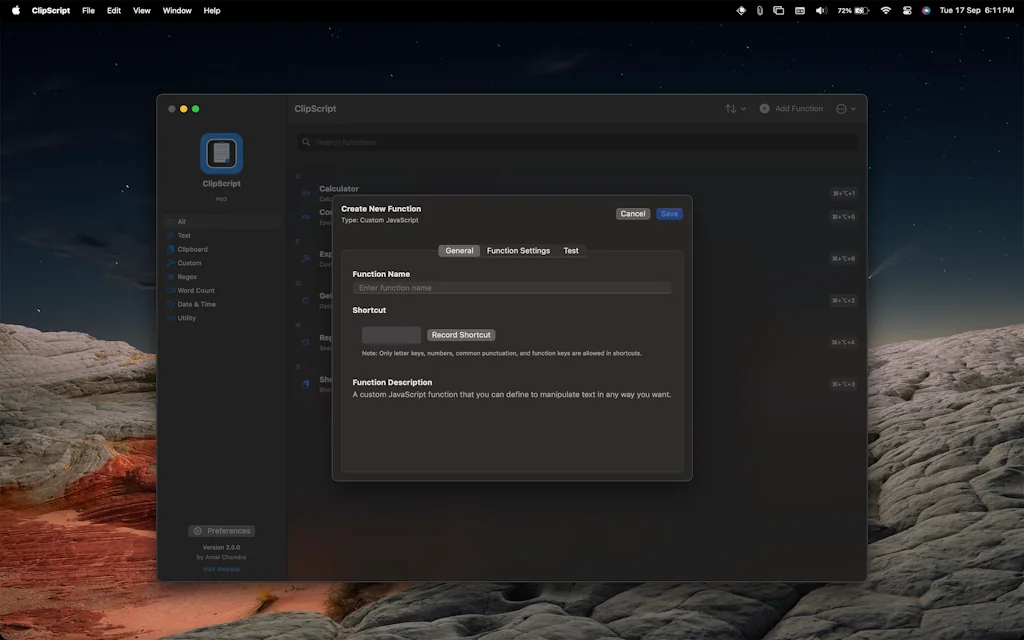Image resolution: width=1024 pixels, height=640 pixels.
Task: Click the Add Function plus icon
Action: (764, 108)
